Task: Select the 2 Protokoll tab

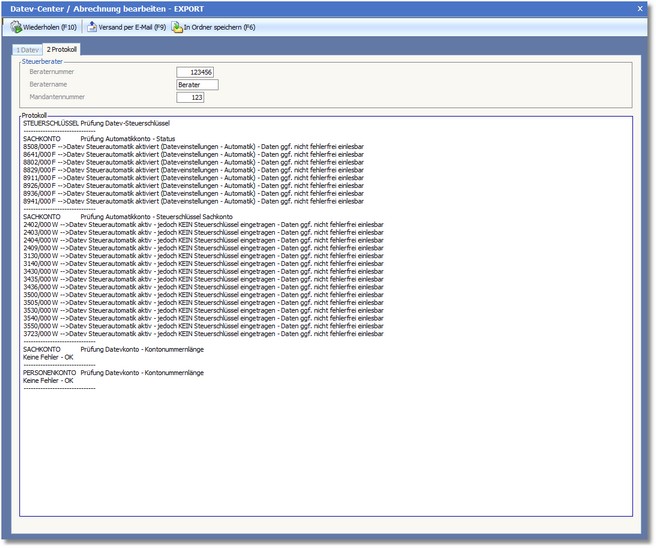Action: (62, 49)
